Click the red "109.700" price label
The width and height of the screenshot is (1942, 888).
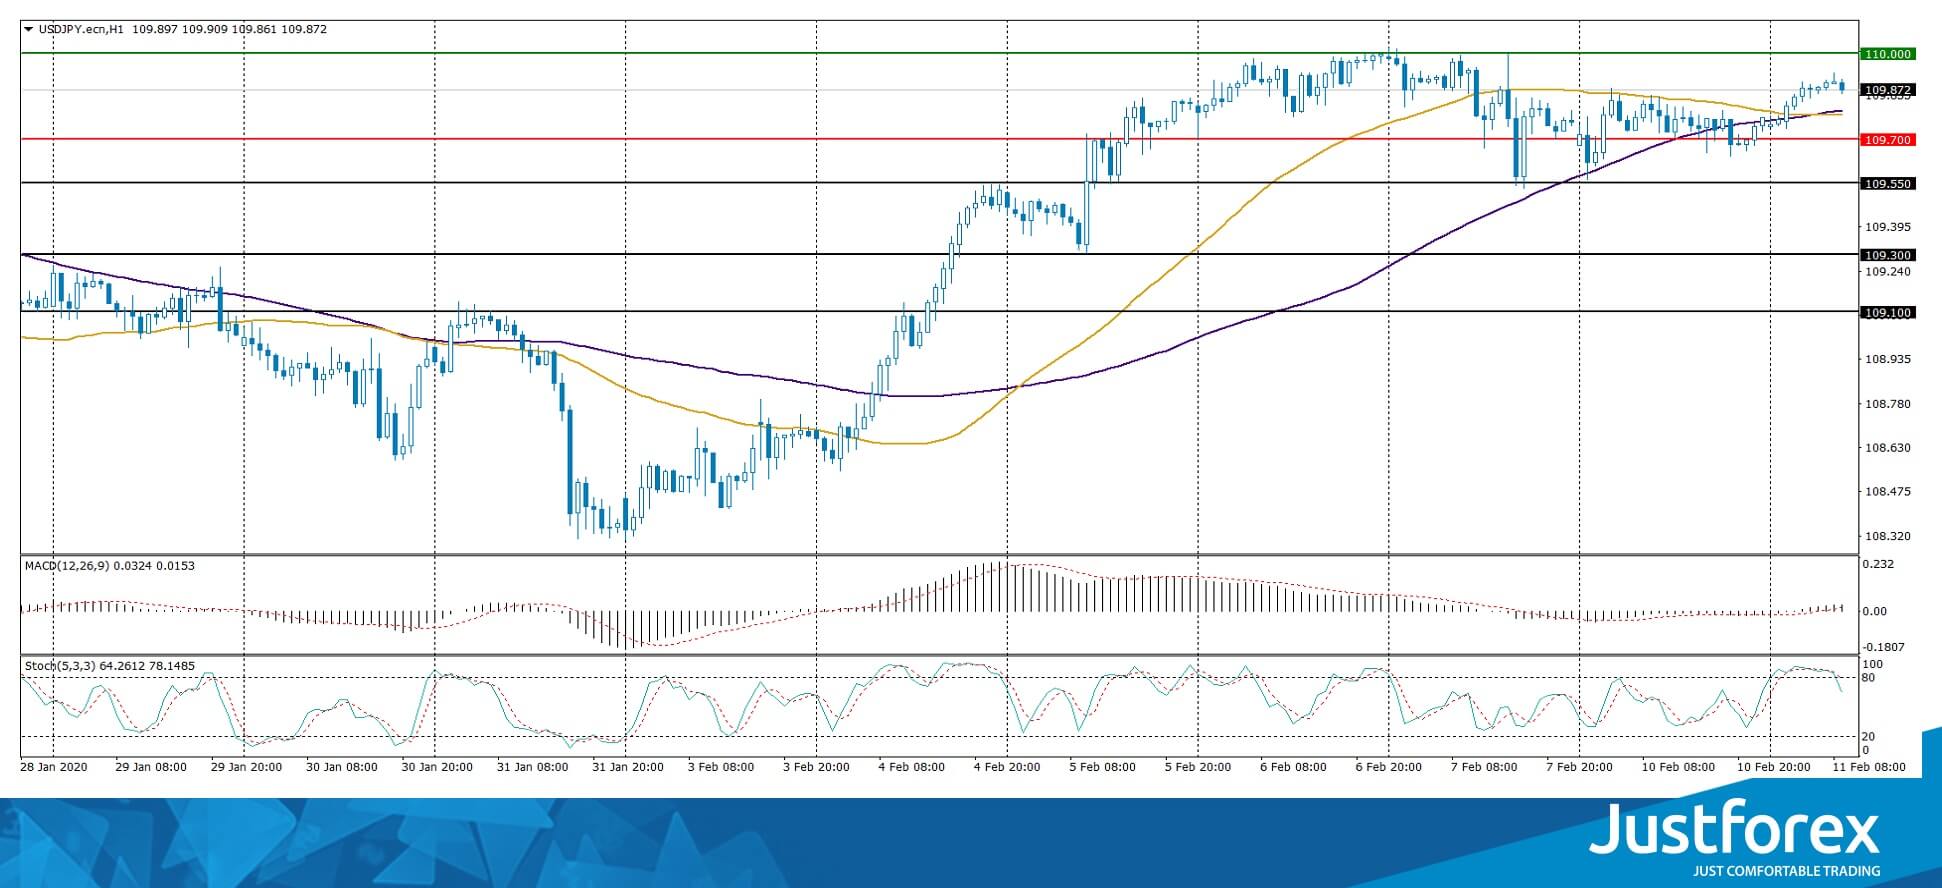point(1887,140)
